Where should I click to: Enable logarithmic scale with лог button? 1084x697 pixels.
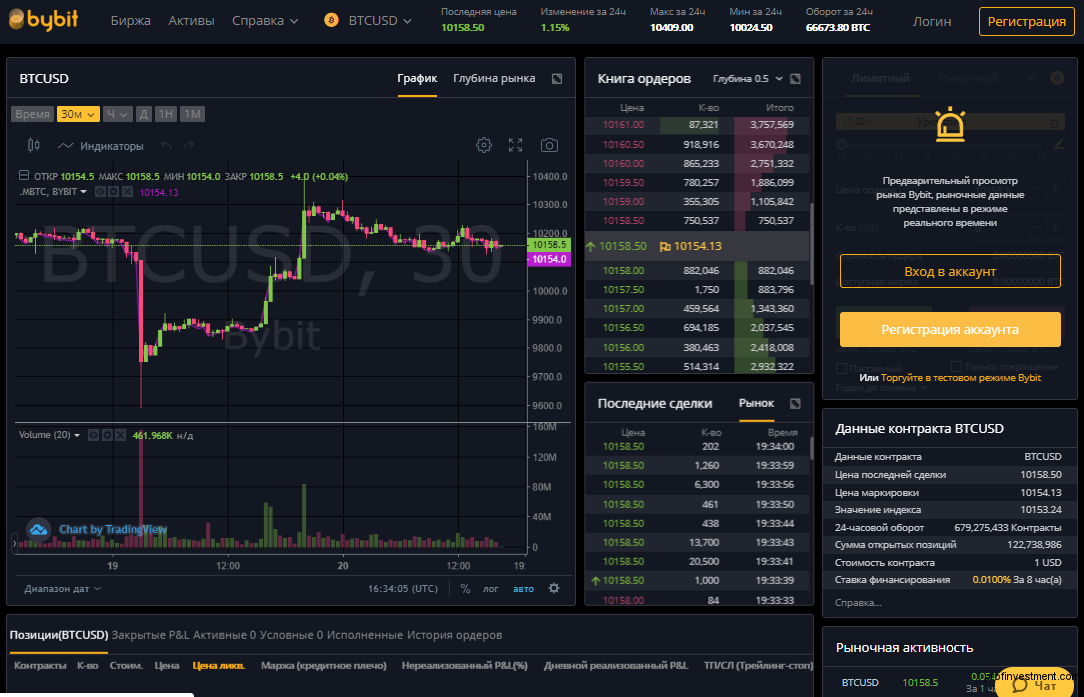491,588
